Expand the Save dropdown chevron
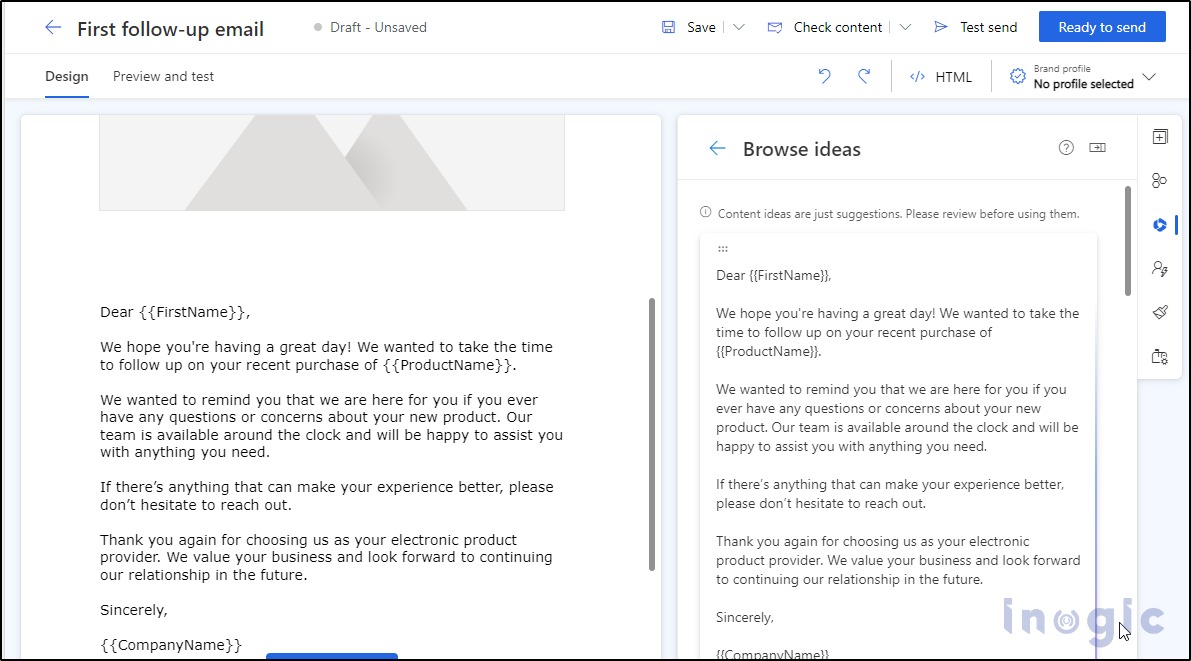1191x661 pixels. click(738, 27)
